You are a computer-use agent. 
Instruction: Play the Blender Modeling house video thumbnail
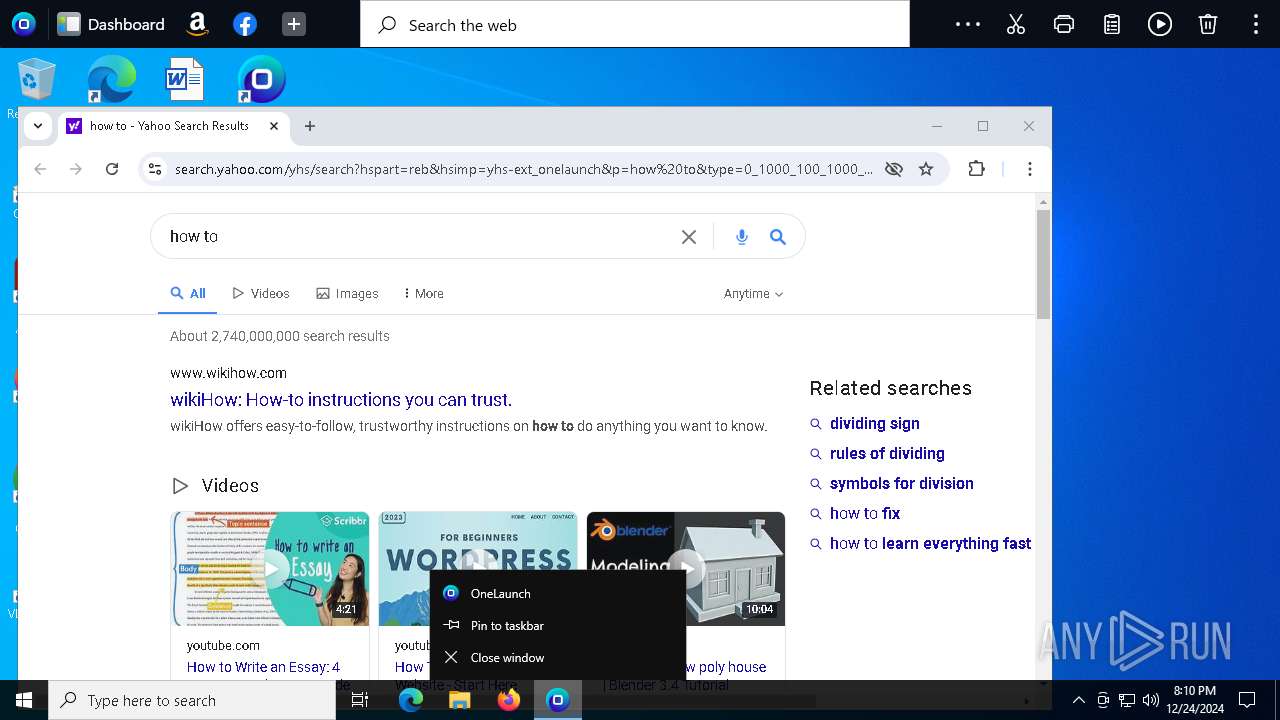(686, 569)
